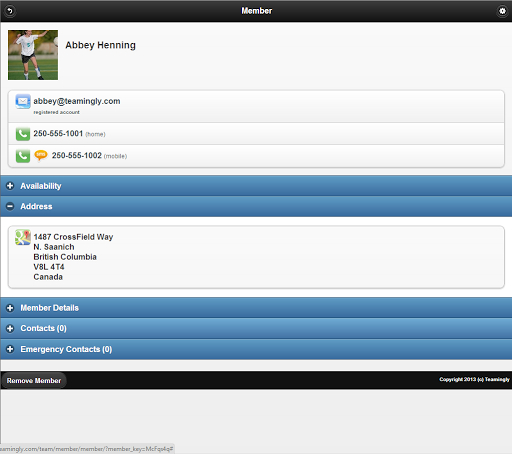Click the back arrow icon in header
This screenshot has width=512, height=454.
click(x=10, y=11)
